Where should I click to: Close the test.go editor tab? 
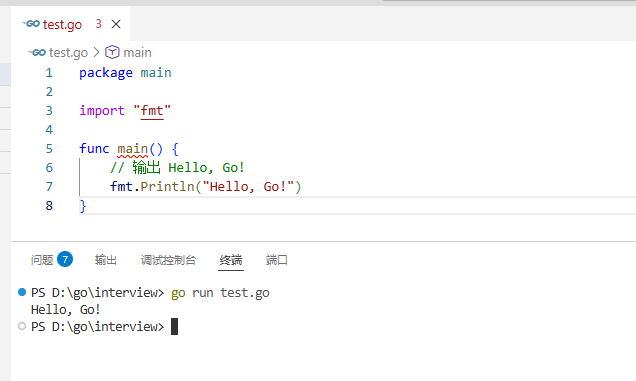pos(116,24)
